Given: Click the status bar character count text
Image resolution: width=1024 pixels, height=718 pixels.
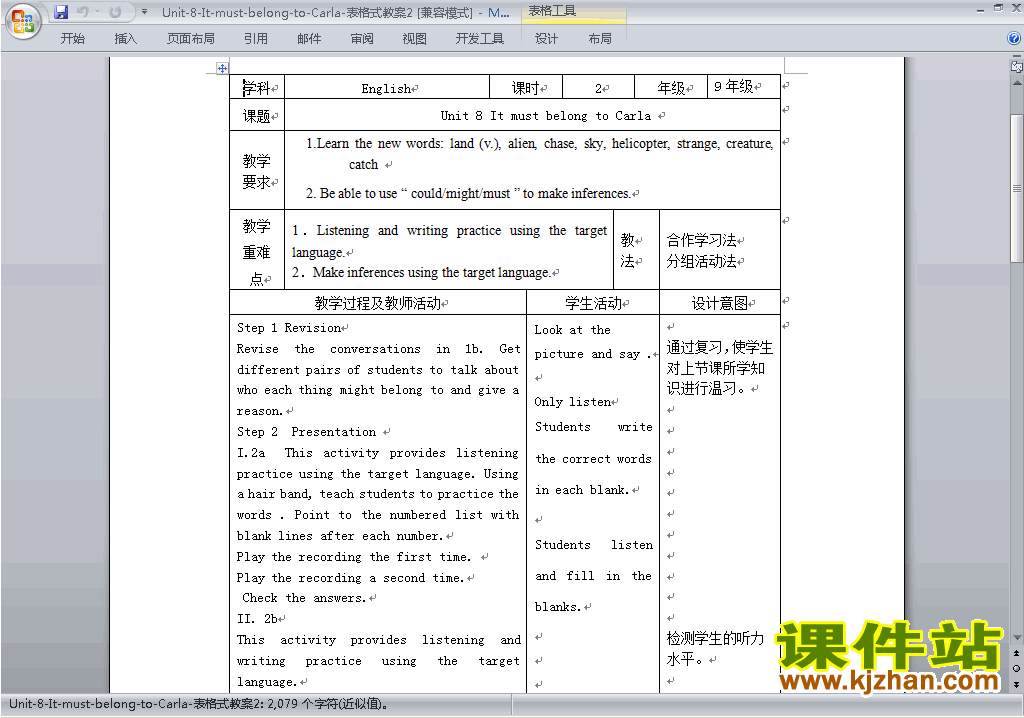Looking at the screenshot, I should tap(198, 704).
